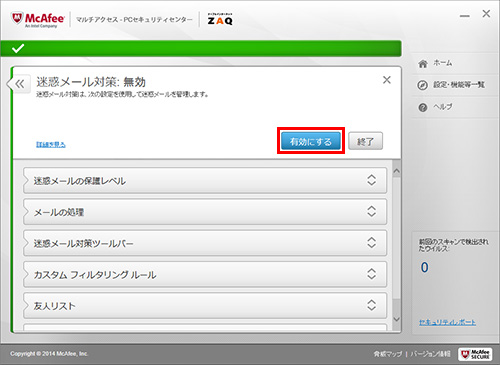The width and height of the screenshot is (500, 365).
Task: Click expand arrows on カスタム フィルタリング ルール row
Action: [x=372, y=274]
